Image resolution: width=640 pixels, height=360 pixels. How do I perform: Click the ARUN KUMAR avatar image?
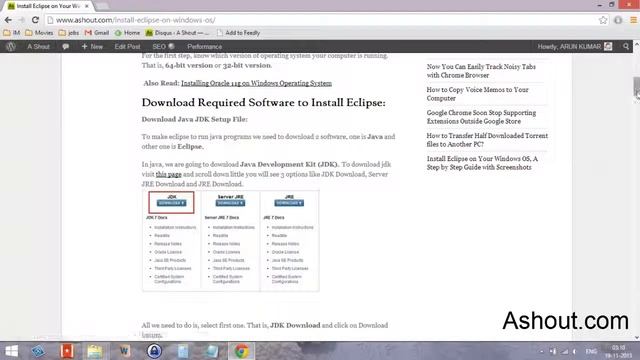click(608, 47)
